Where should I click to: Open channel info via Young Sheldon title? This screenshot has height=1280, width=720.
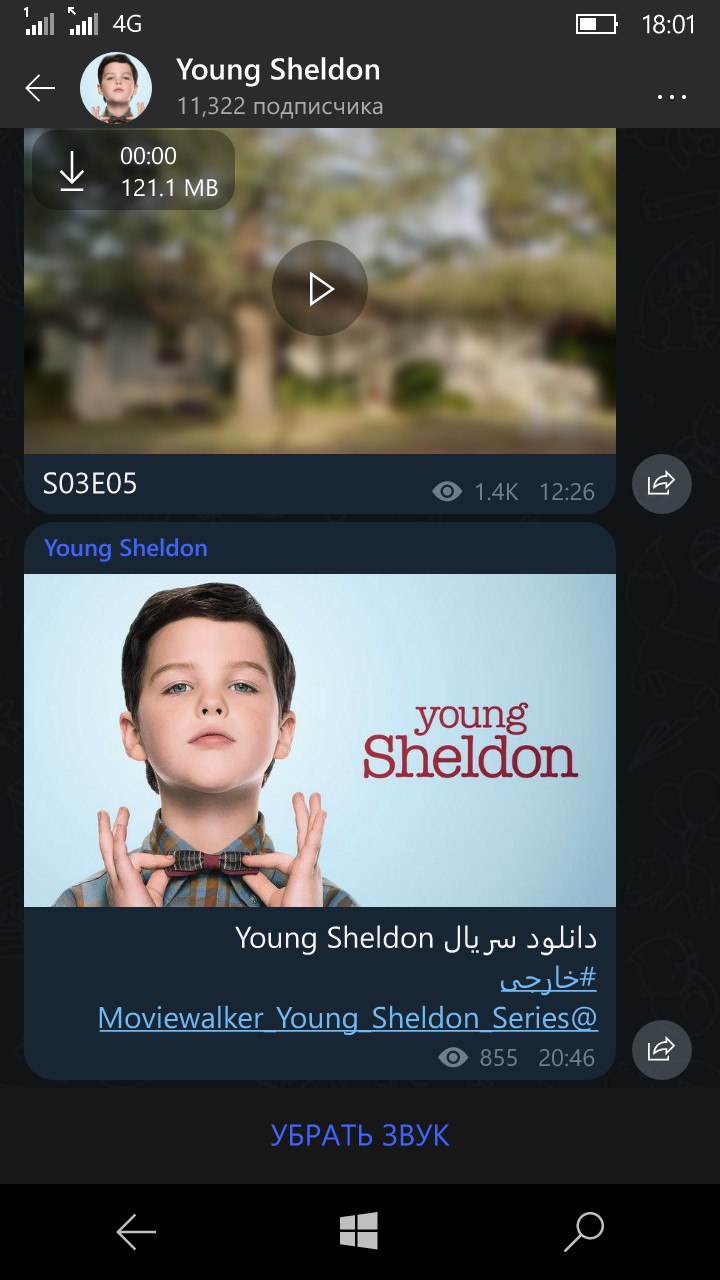point(278,70)
